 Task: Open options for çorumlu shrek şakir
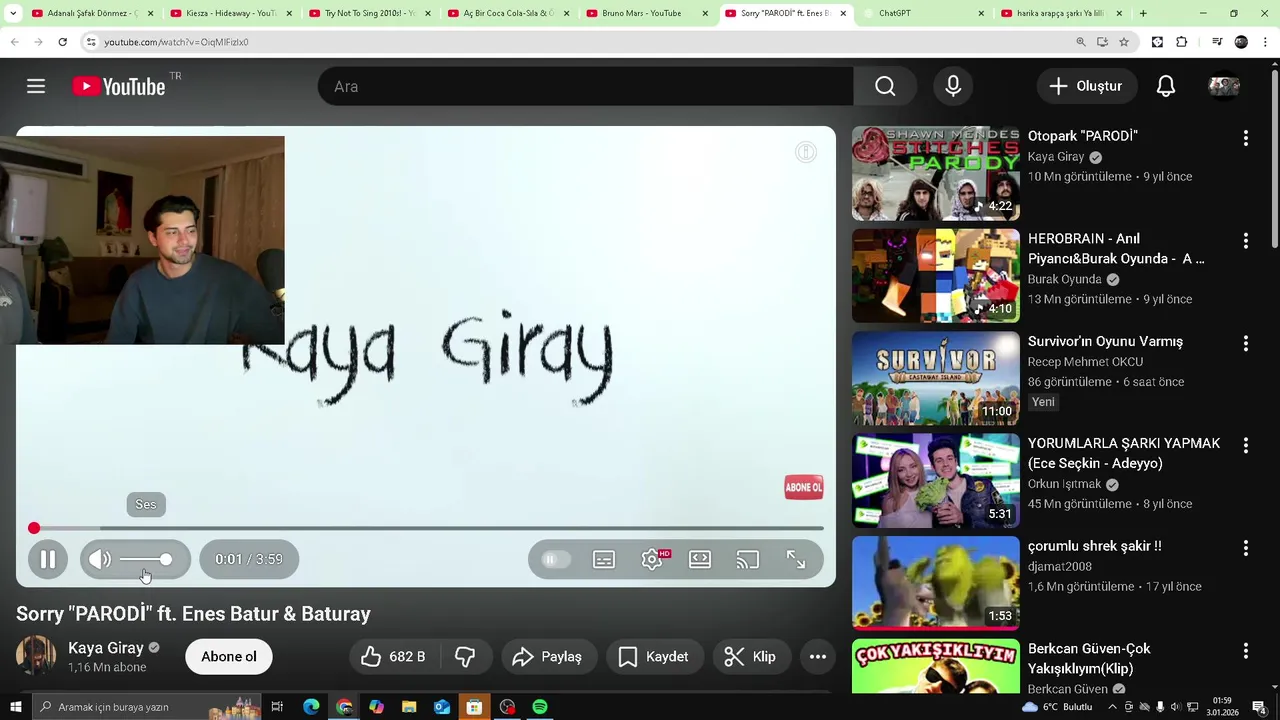click(x=1245, y=548)
